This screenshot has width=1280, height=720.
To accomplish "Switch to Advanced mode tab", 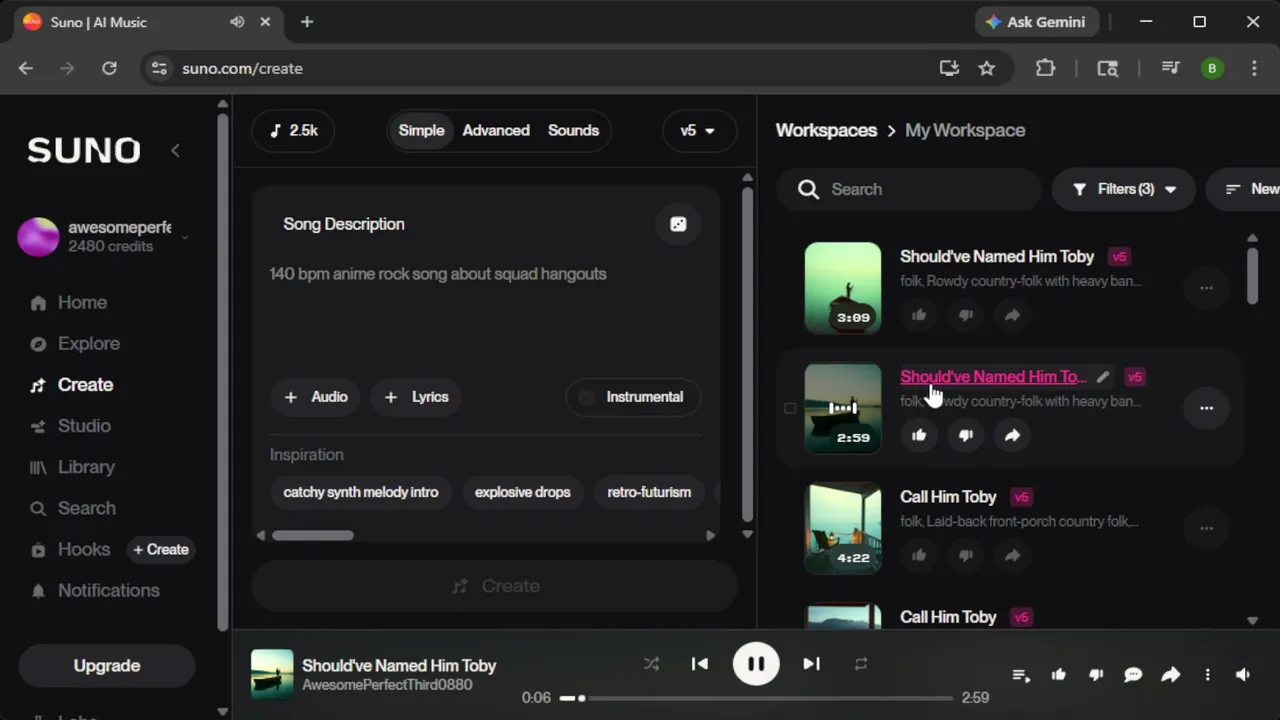I will (x=496, y=131).
